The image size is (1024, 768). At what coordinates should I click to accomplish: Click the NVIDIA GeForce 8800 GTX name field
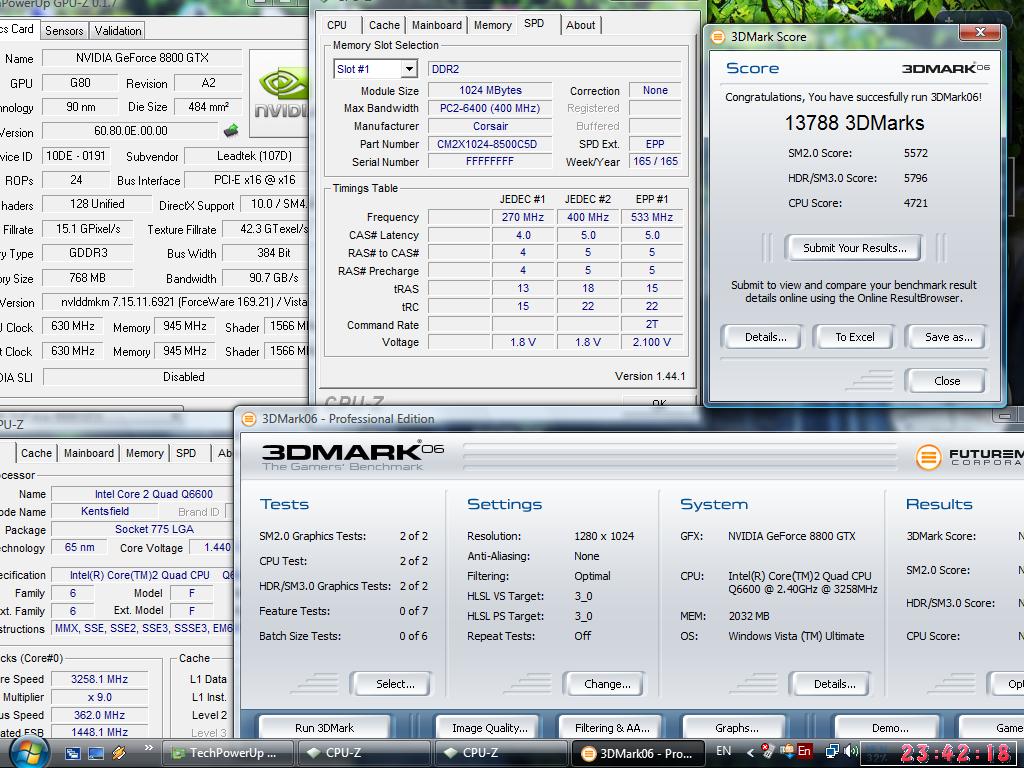[x=142, y=57]
